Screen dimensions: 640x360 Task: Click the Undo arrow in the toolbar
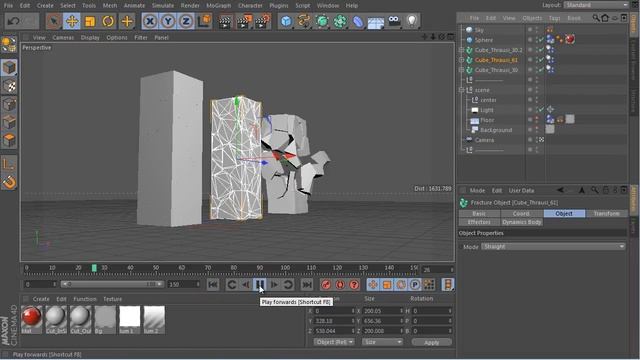[13, 21]
